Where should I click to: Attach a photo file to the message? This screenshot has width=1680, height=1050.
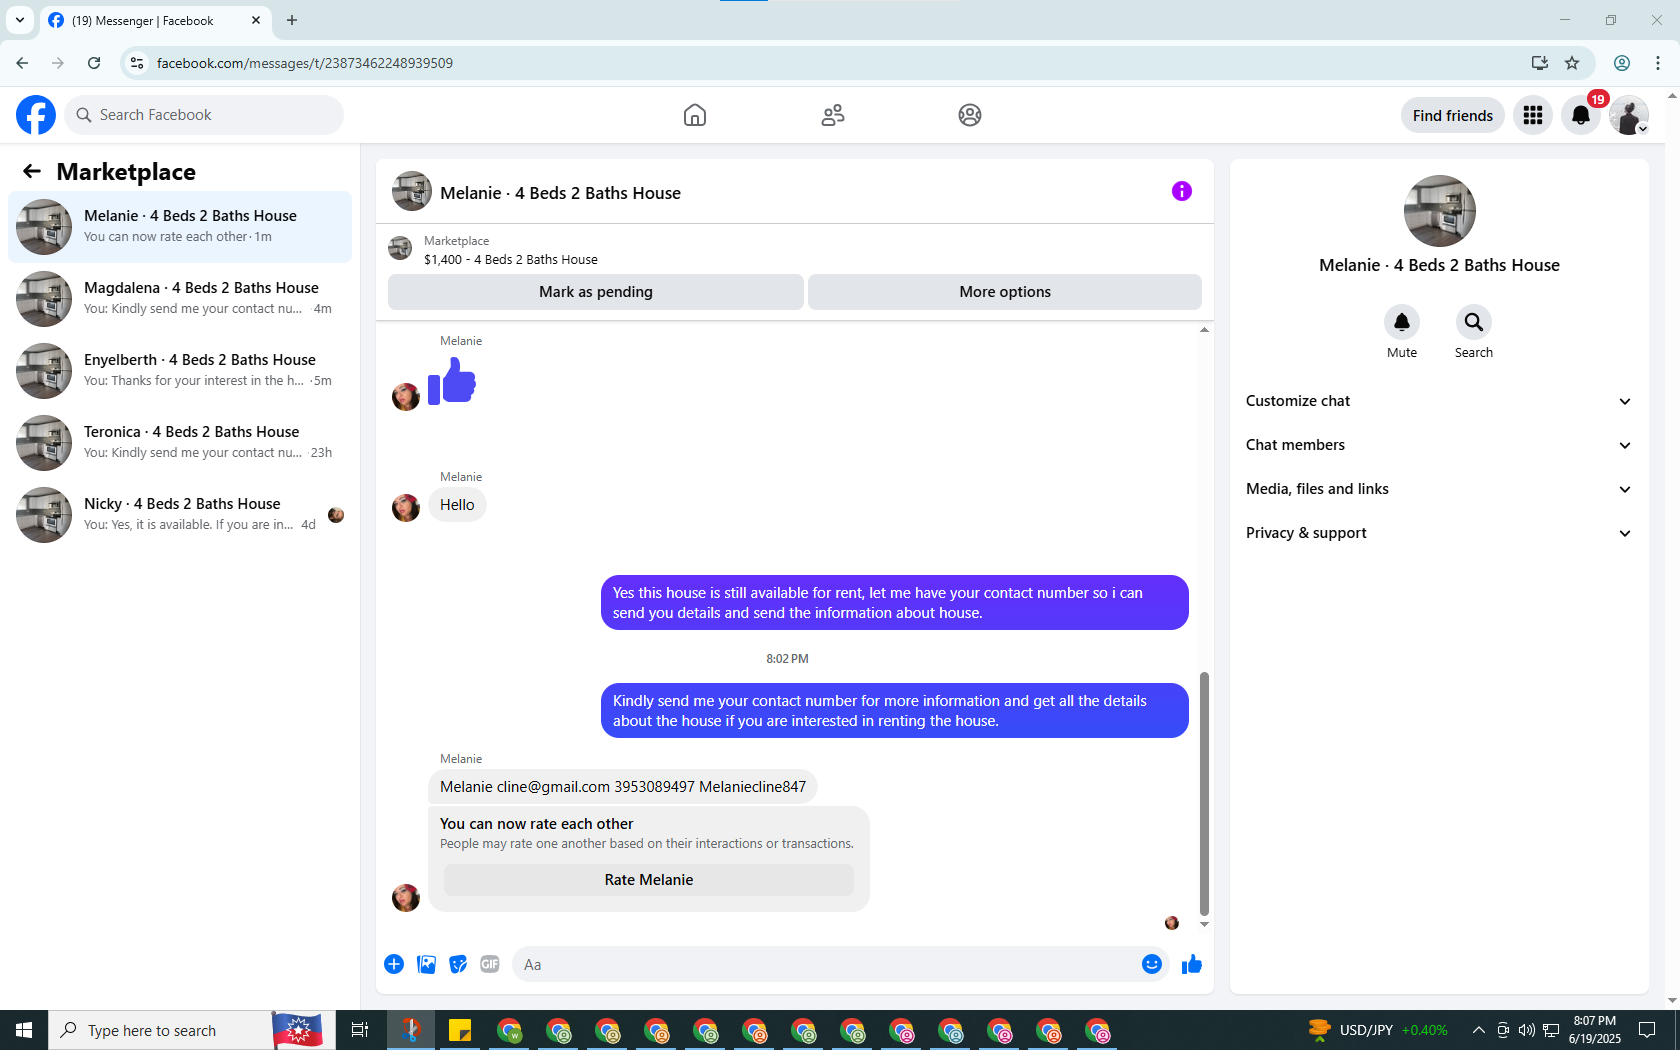(426, 964)
